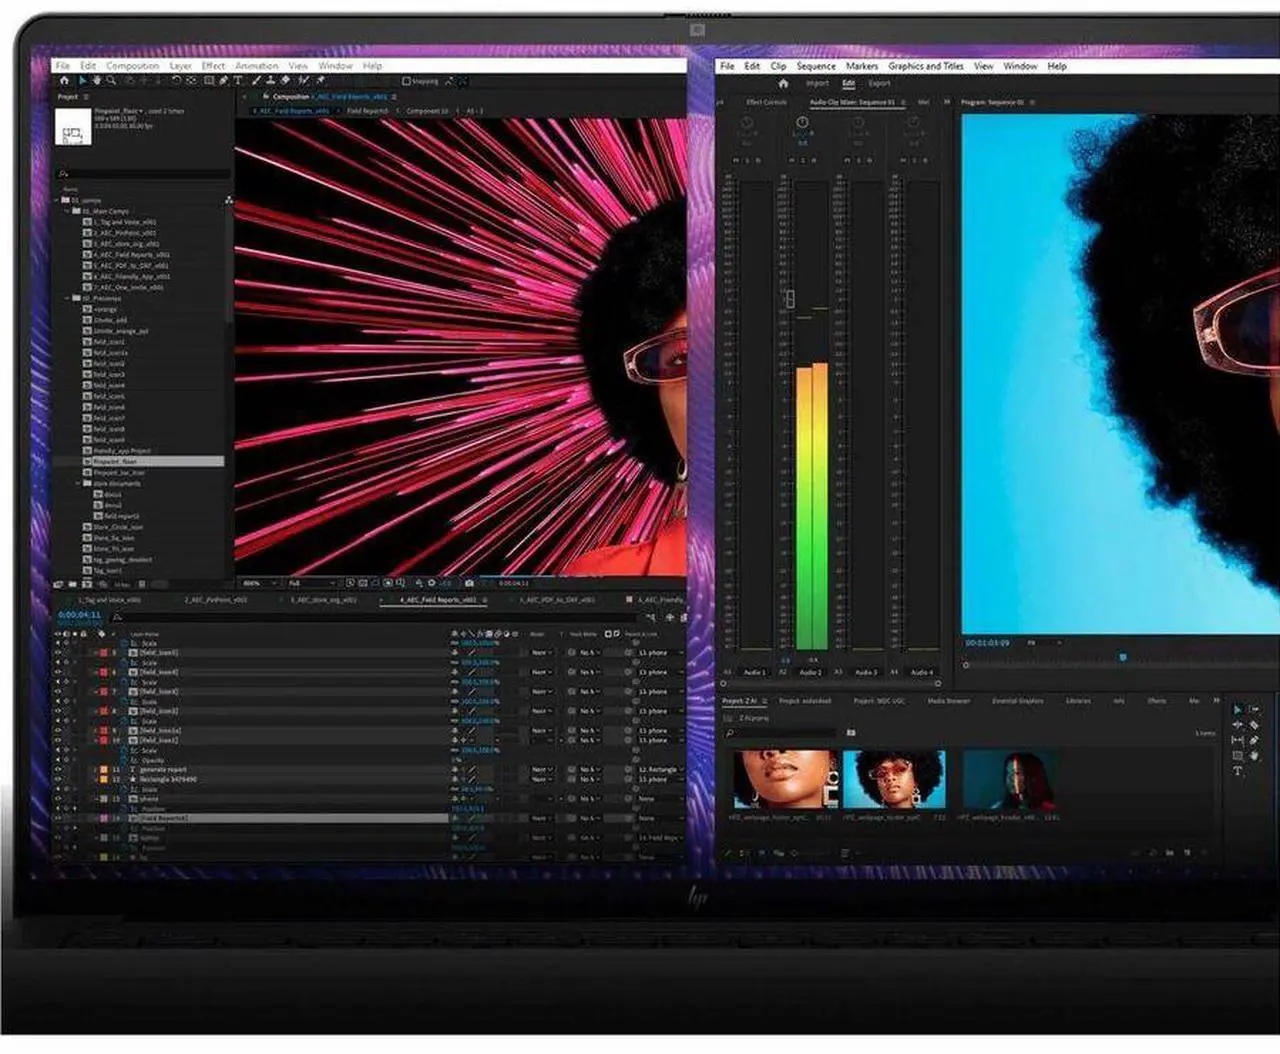Image resolution: width=1280 pixels, height=1054 pixels.
Task: Solo the Audio 2 track in Clip Mixer
Action: [x=802, y=160]
